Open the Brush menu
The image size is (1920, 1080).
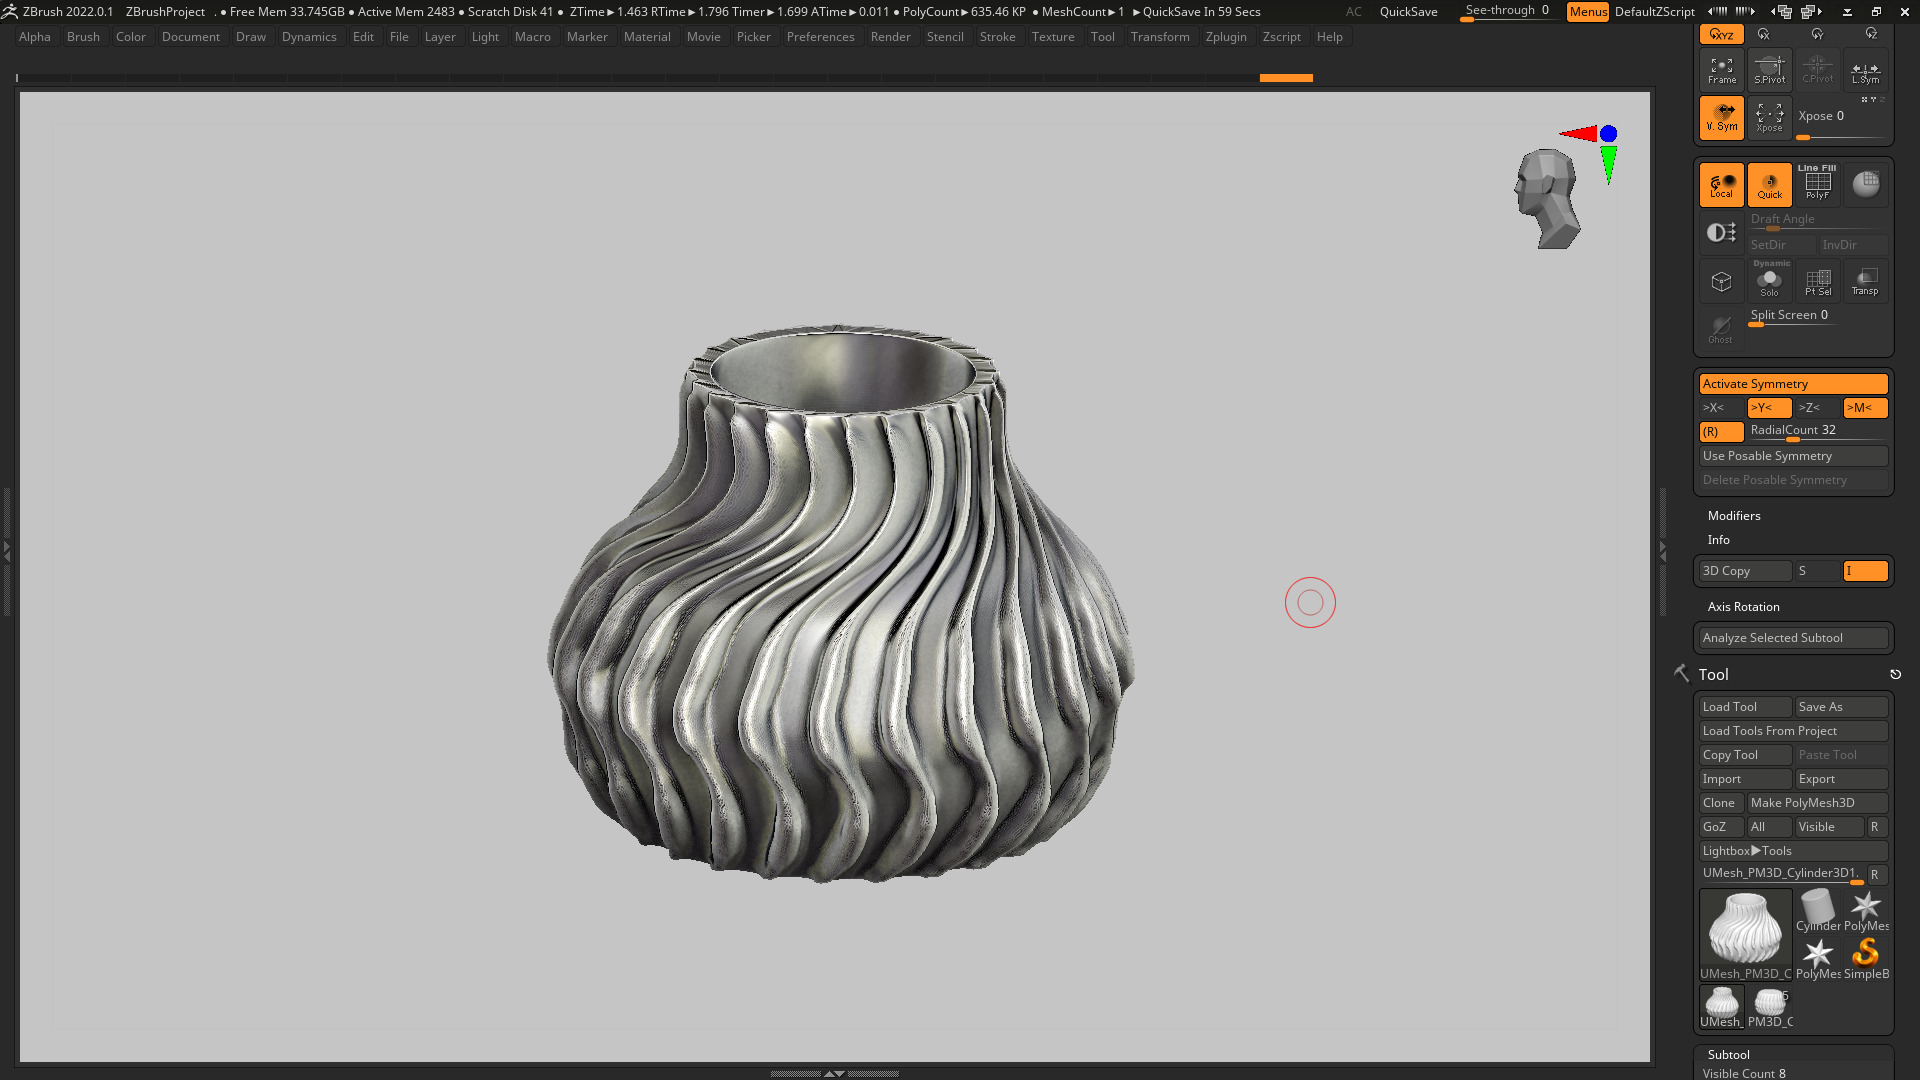click(x=83, y=37)
